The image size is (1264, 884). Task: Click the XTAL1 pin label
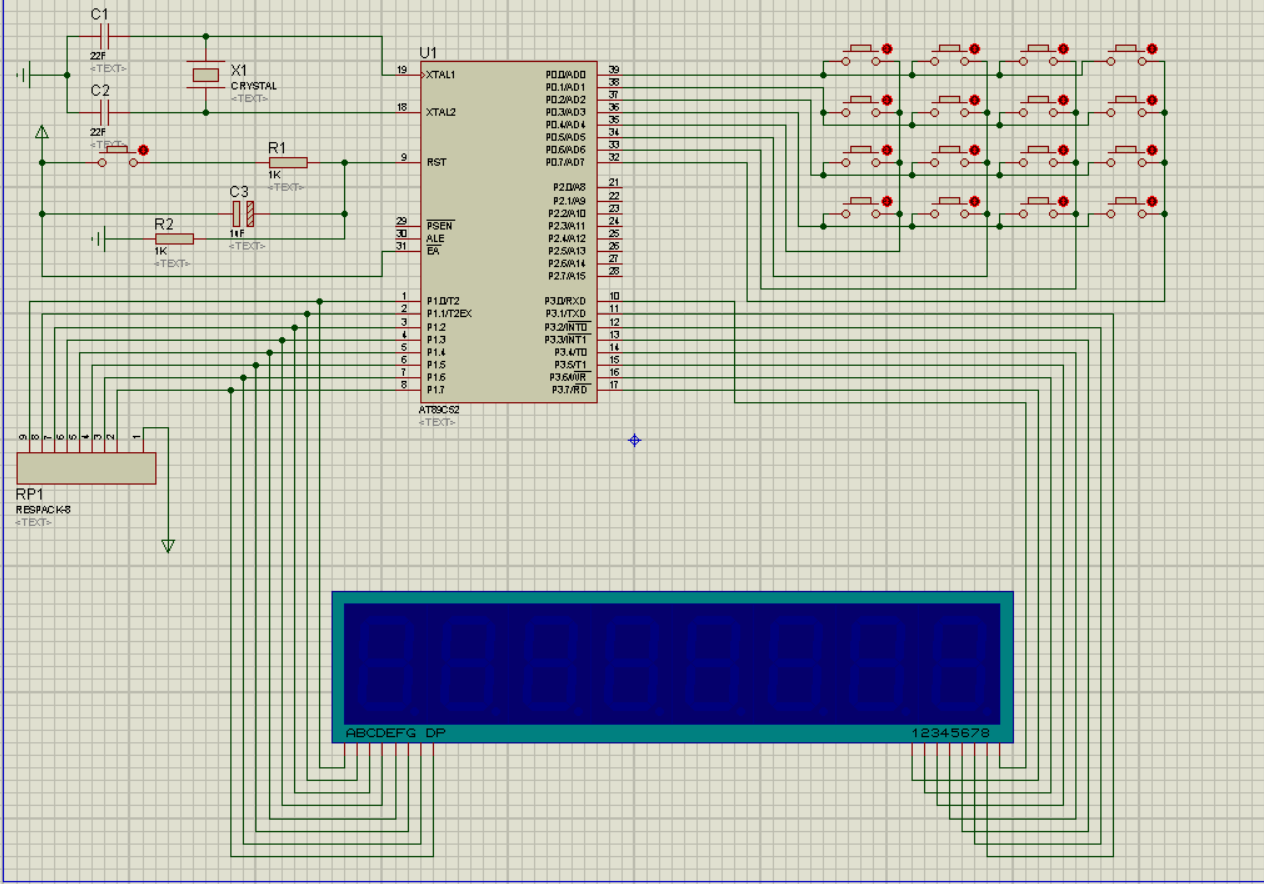point(441,75)
